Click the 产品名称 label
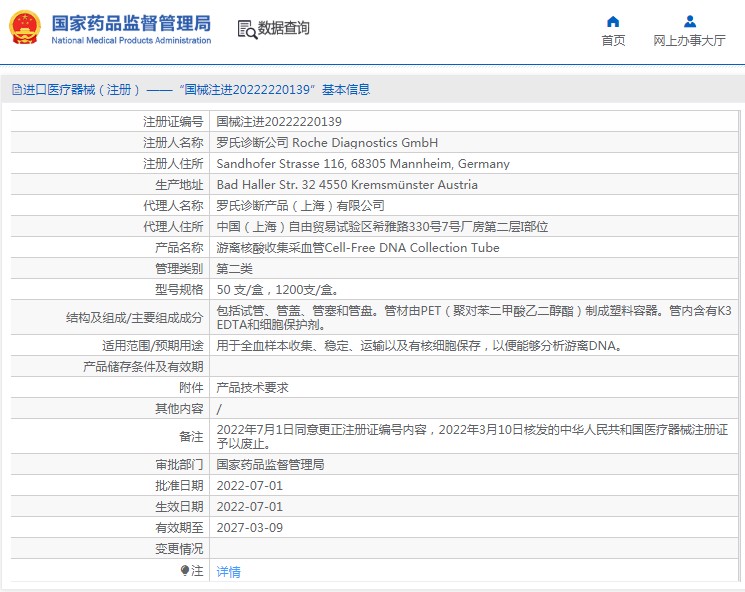This screenshot has height=592, width=745. (179, 248)
